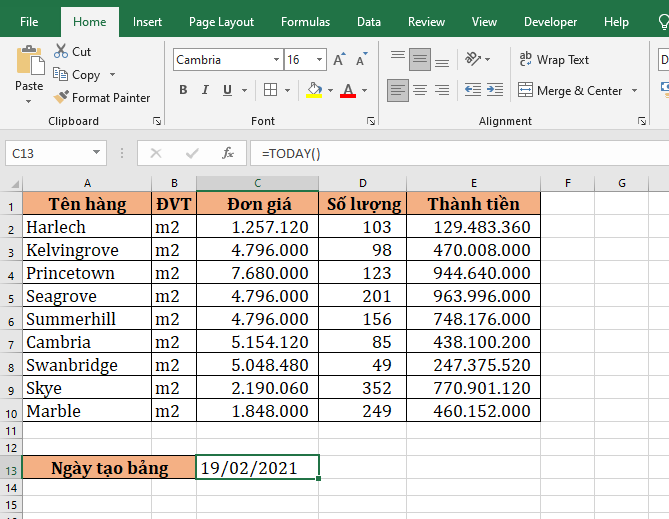Click the Insert Function fx icon
The image size is (669, 519).
click(228, 153)
